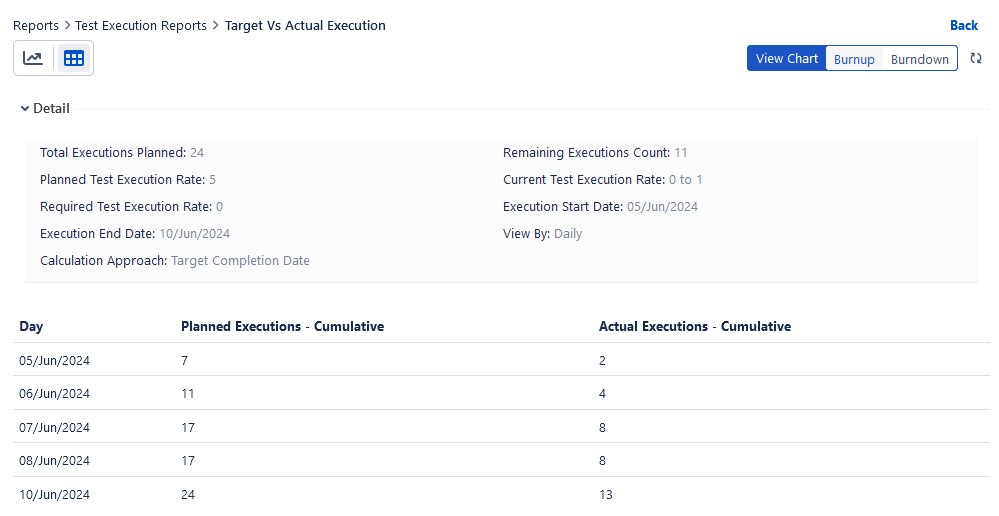
Task: Open Test Execution Reports breadcrumb
Action: 141,25
